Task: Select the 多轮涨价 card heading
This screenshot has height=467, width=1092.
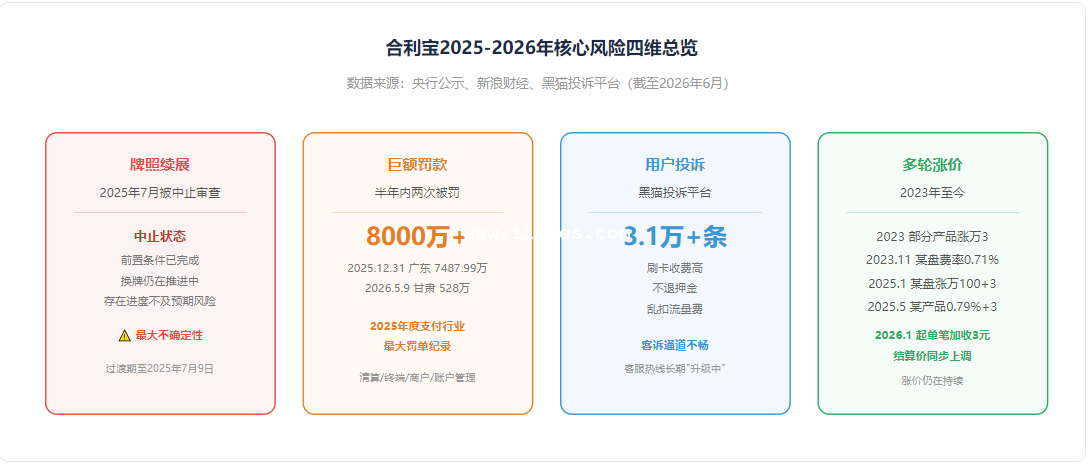Action: [933, 165]
